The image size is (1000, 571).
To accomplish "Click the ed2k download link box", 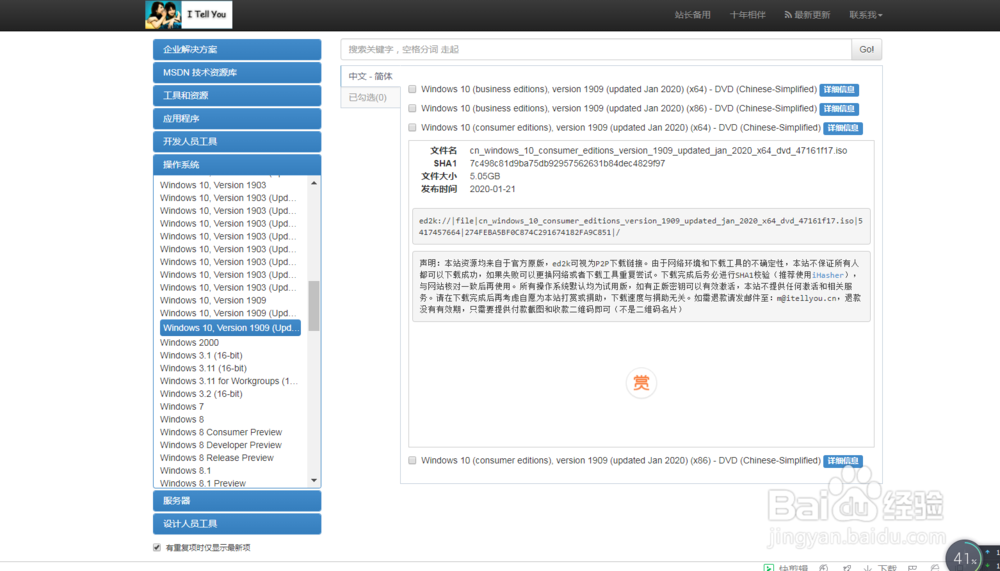I will click(x=641, y=226).
